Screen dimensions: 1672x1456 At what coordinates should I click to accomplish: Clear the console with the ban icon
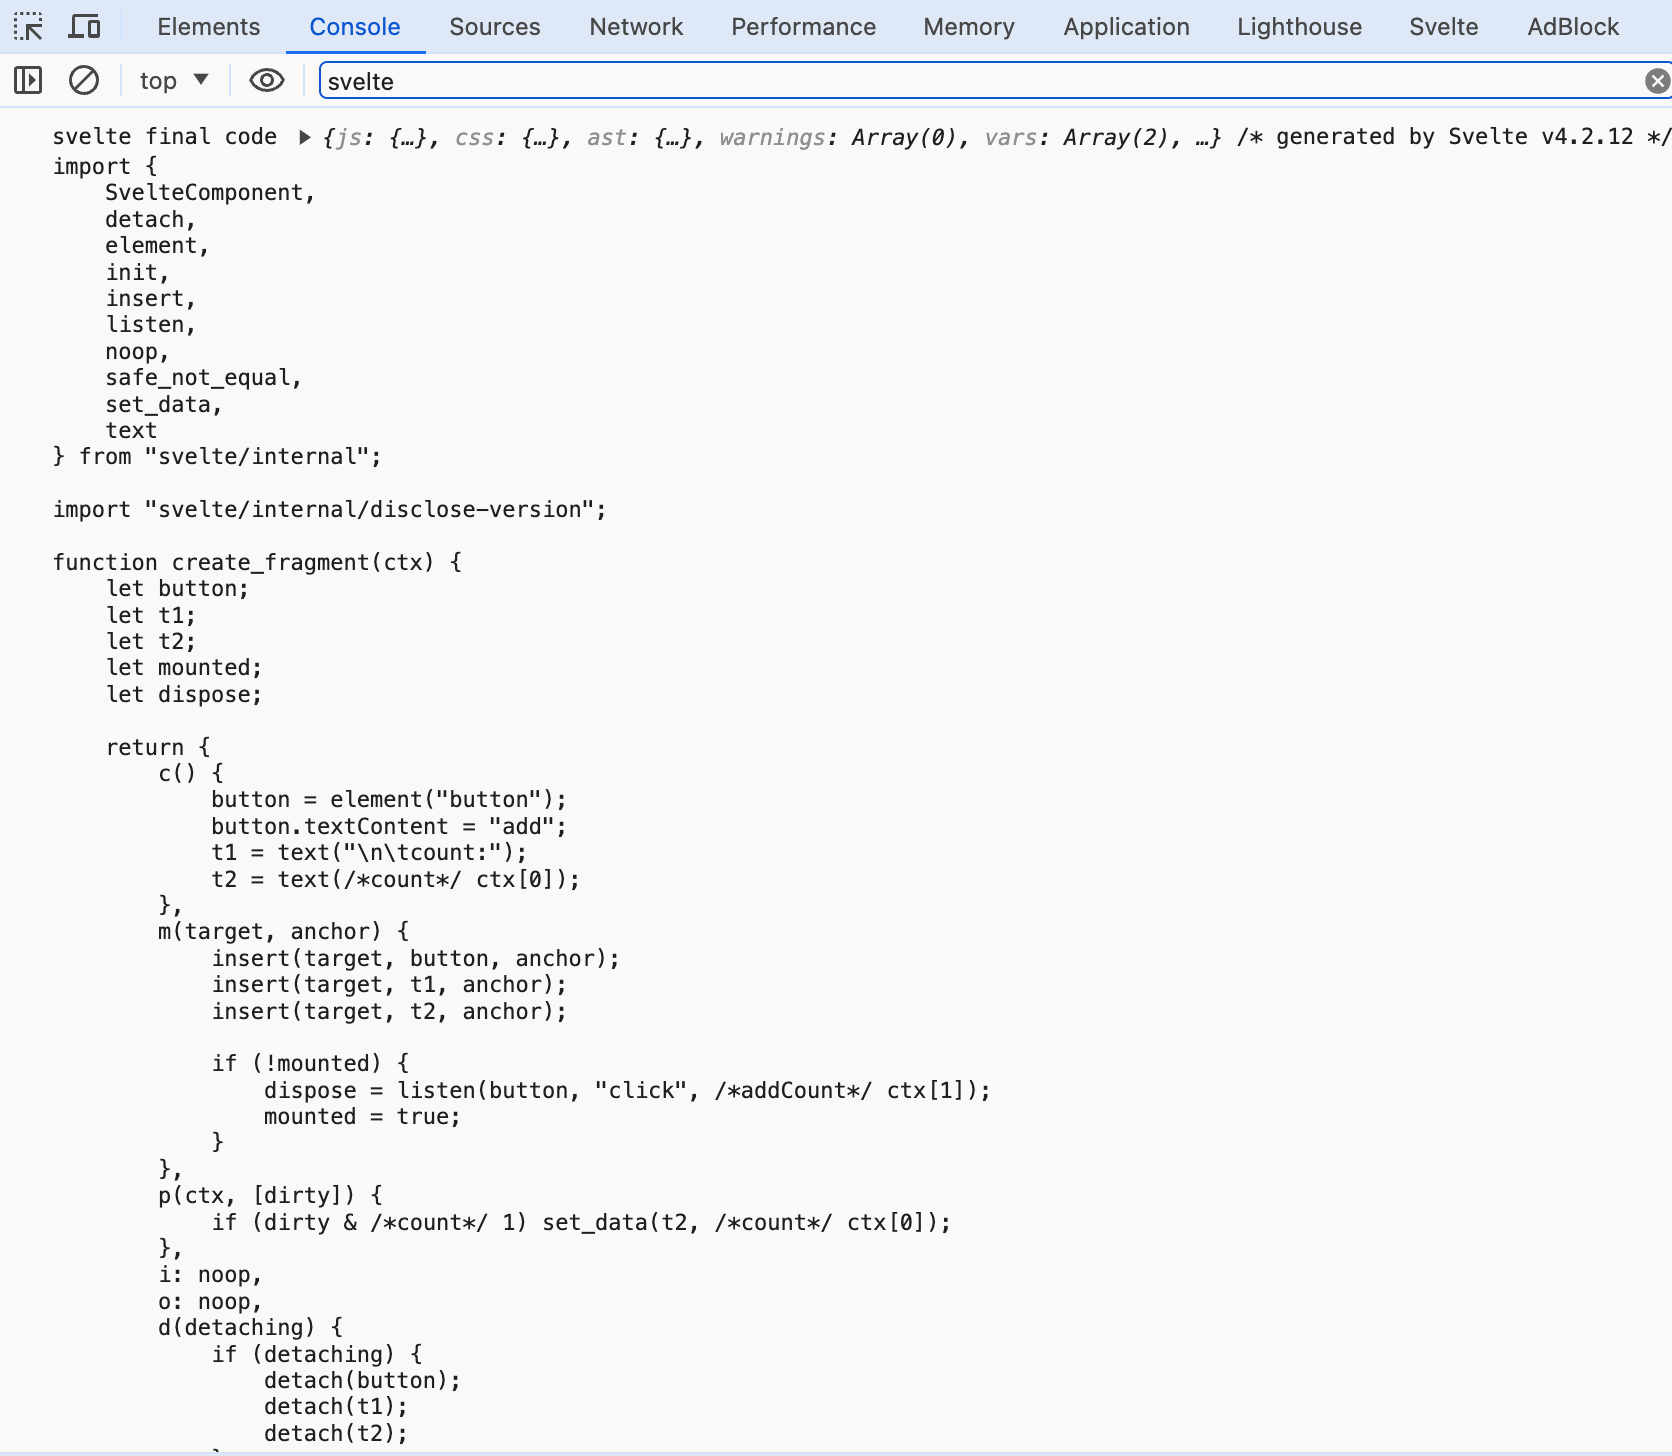pyautogui.click(x=84, y=80)
